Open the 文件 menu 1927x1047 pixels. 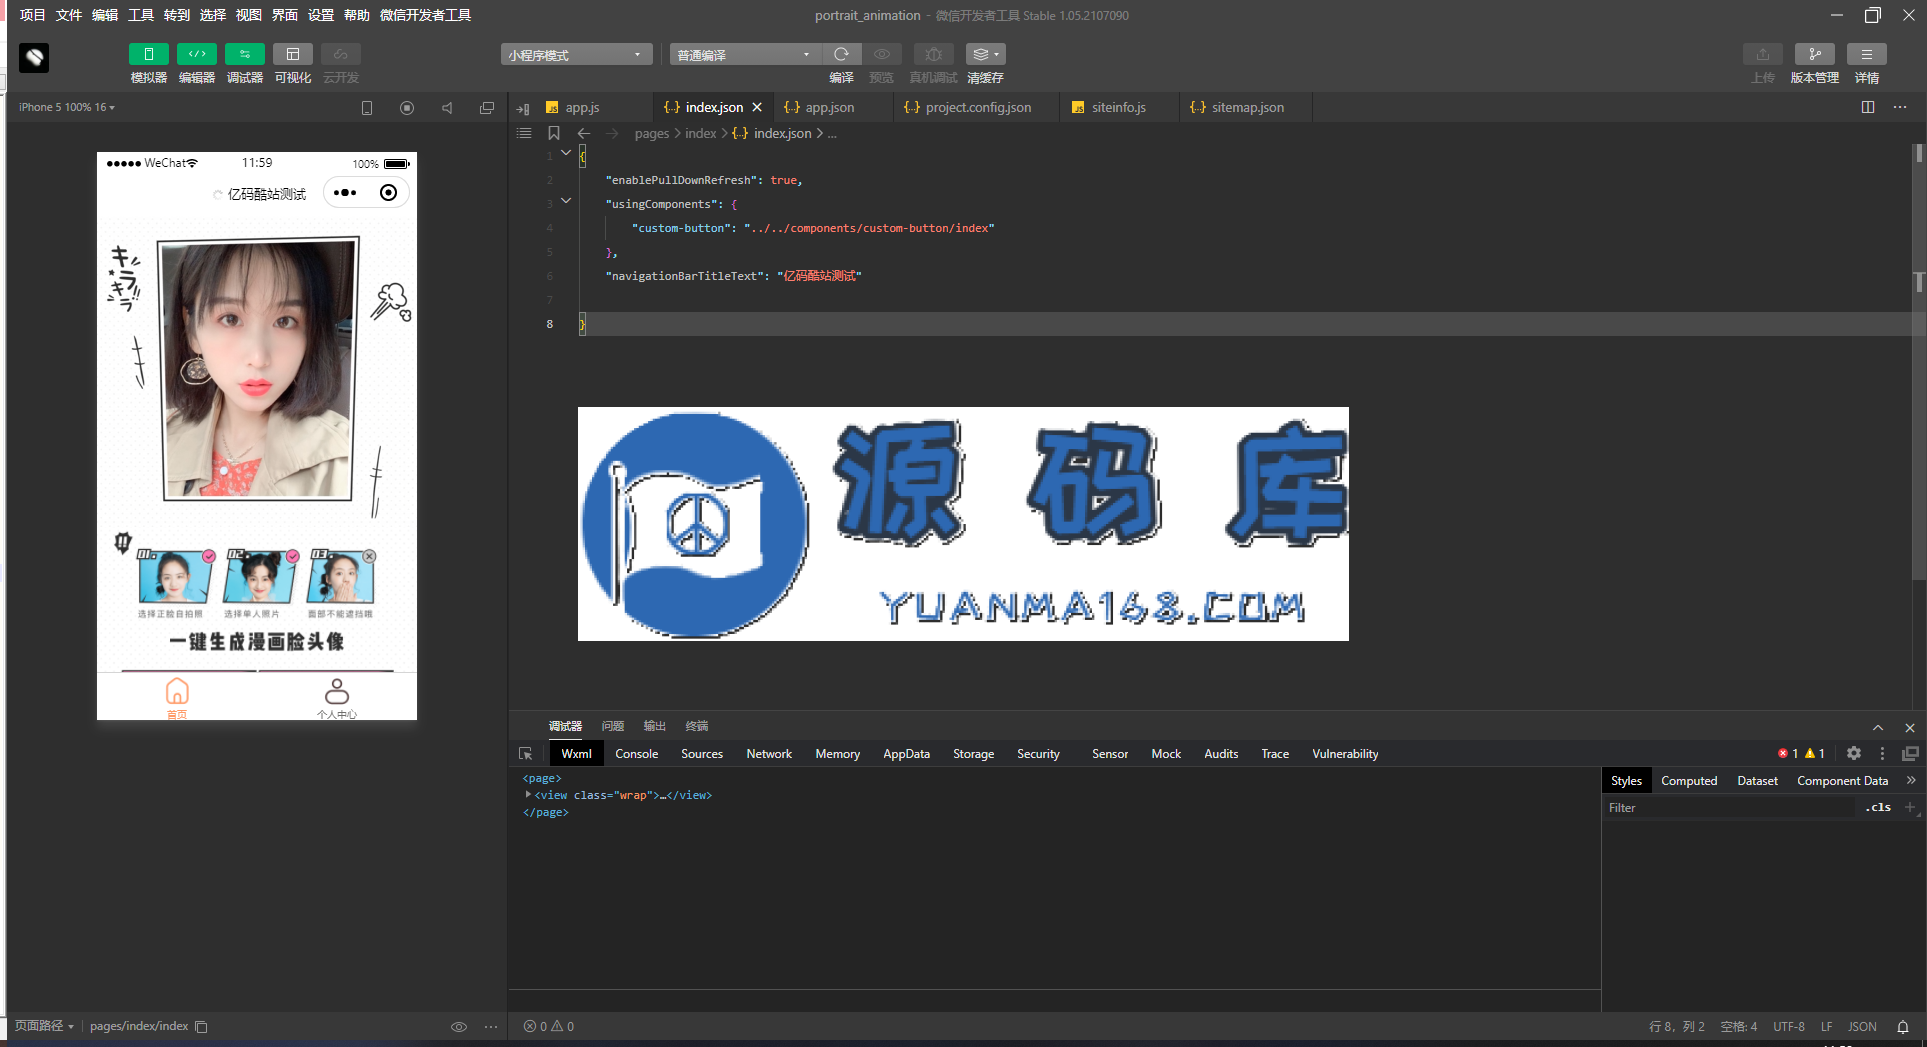click(x=69, y=15)
